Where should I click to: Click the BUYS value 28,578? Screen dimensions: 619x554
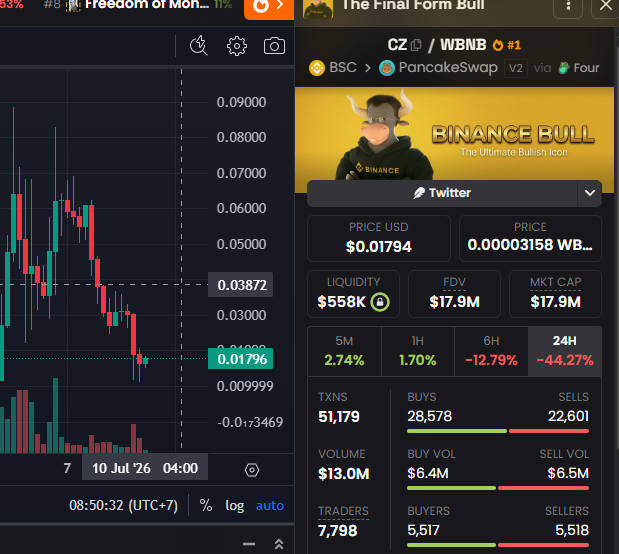click(x=430, y=416)
